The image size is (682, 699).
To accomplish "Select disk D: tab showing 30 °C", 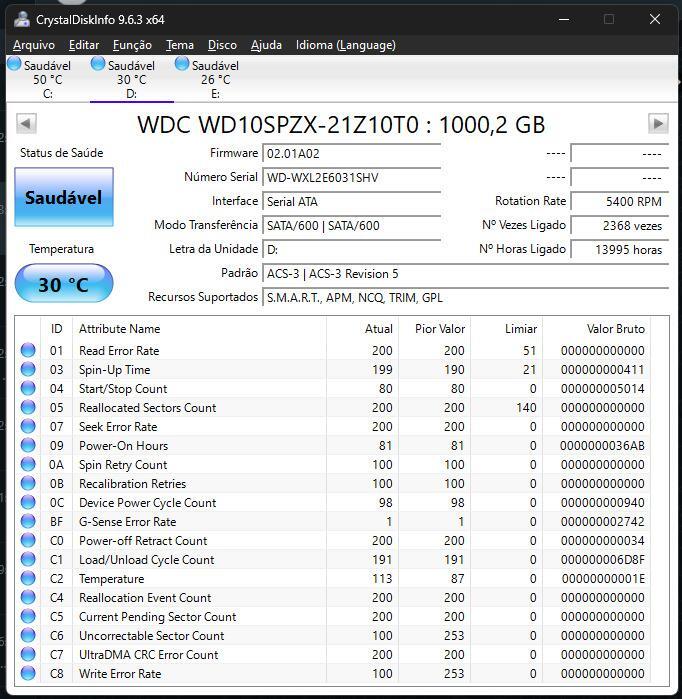I will click(131, 79).
